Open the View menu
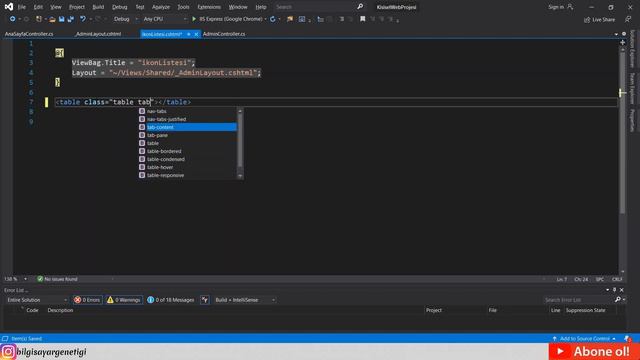The image size is (640, 360). [56, 7]
